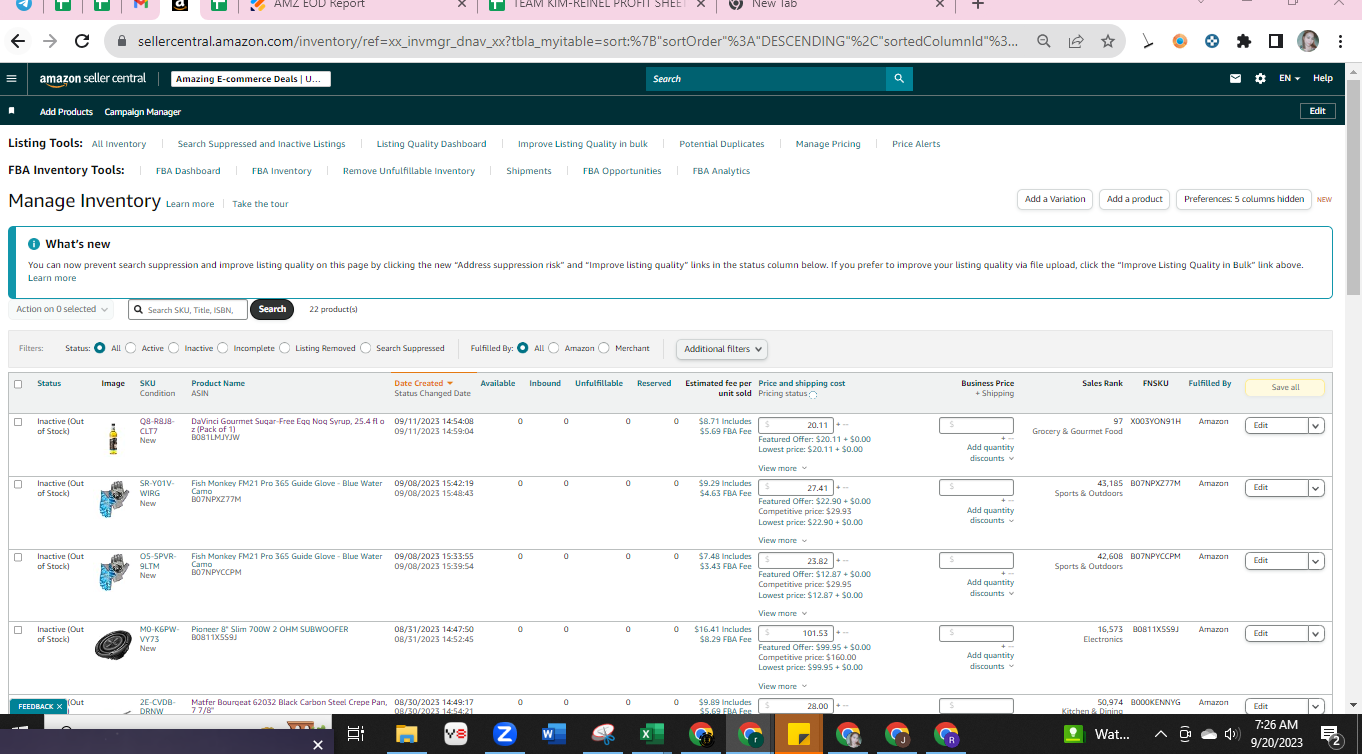Open the EN language dropdown
Viewport: 1362px width, 754px height.
[x=1289, y=78]
